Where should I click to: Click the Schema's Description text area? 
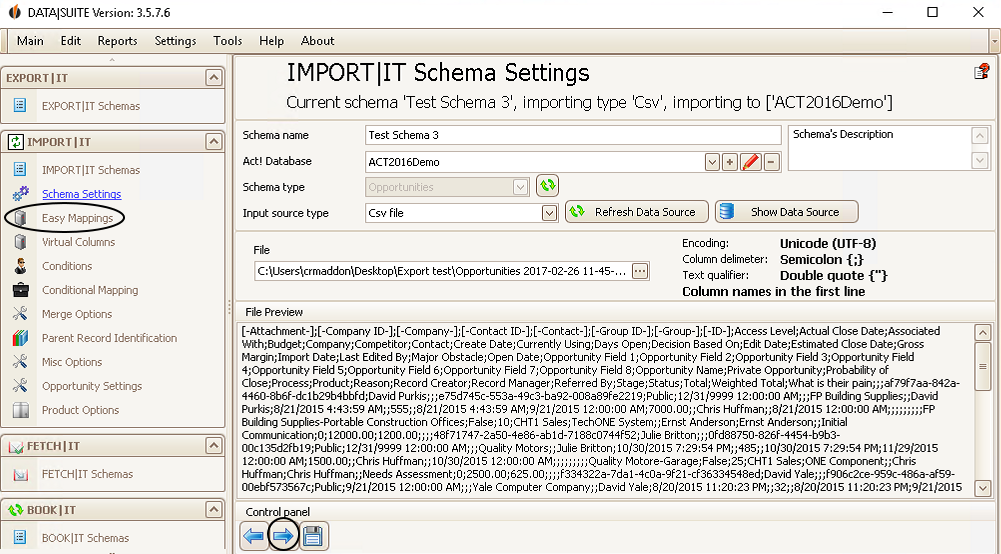click(880, 148)
